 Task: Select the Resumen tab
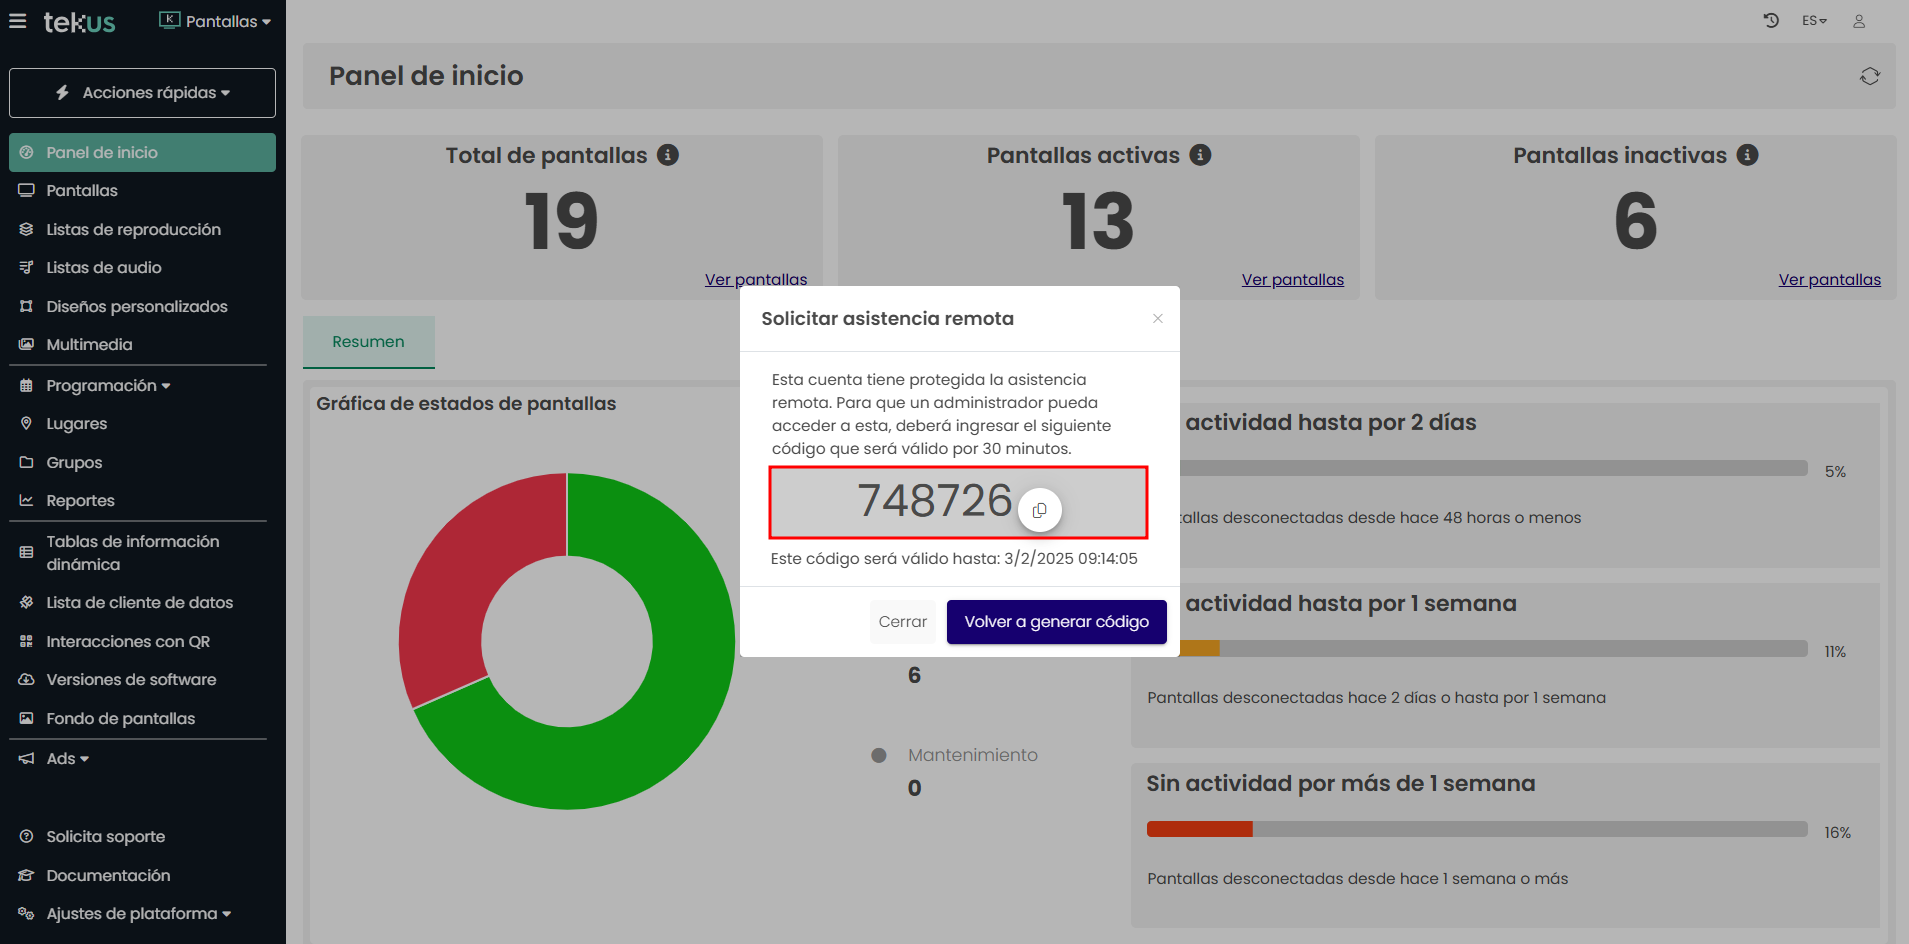(368, 342)
